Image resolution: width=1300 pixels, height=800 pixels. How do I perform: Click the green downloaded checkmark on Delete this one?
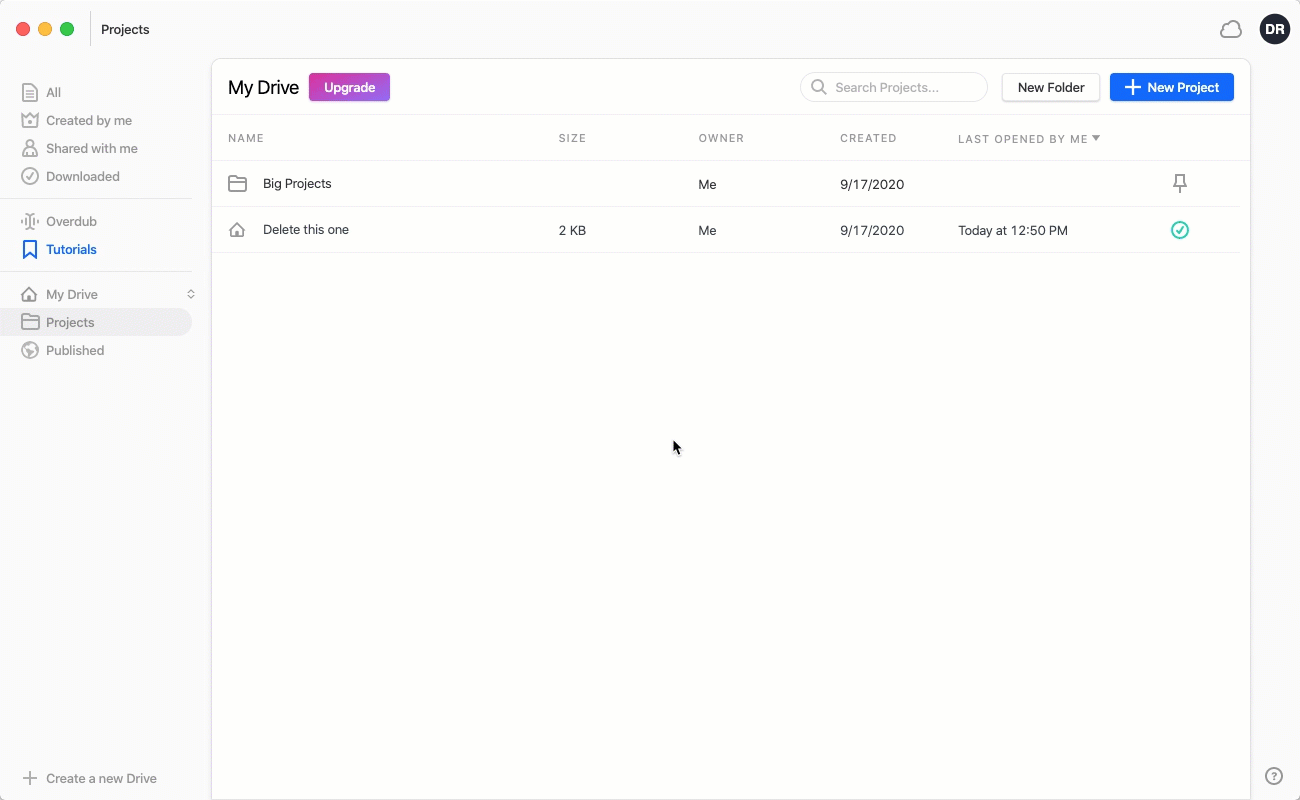pyautogui.click(x=1180, y=230)
